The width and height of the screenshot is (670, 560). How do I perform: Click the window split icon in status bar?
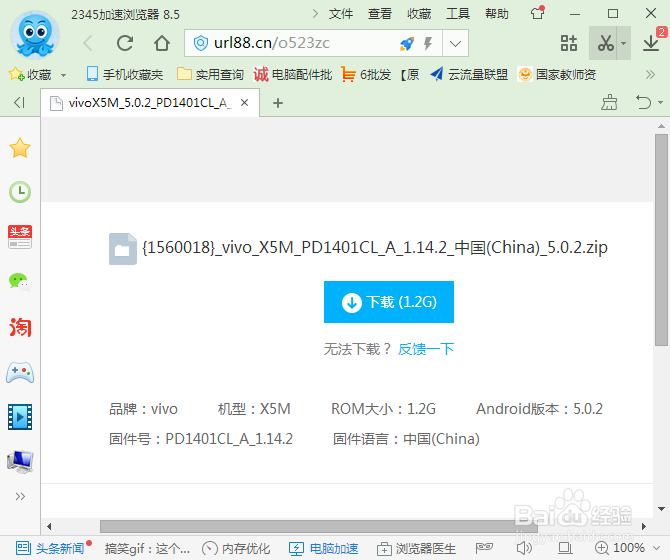coord(565,548)
